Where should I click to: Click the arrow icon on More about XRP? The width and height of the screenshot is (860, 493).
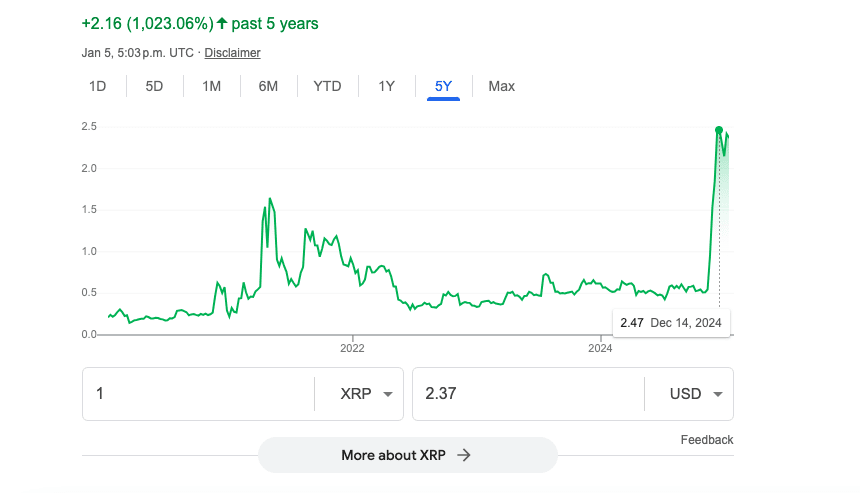point(463,455)
